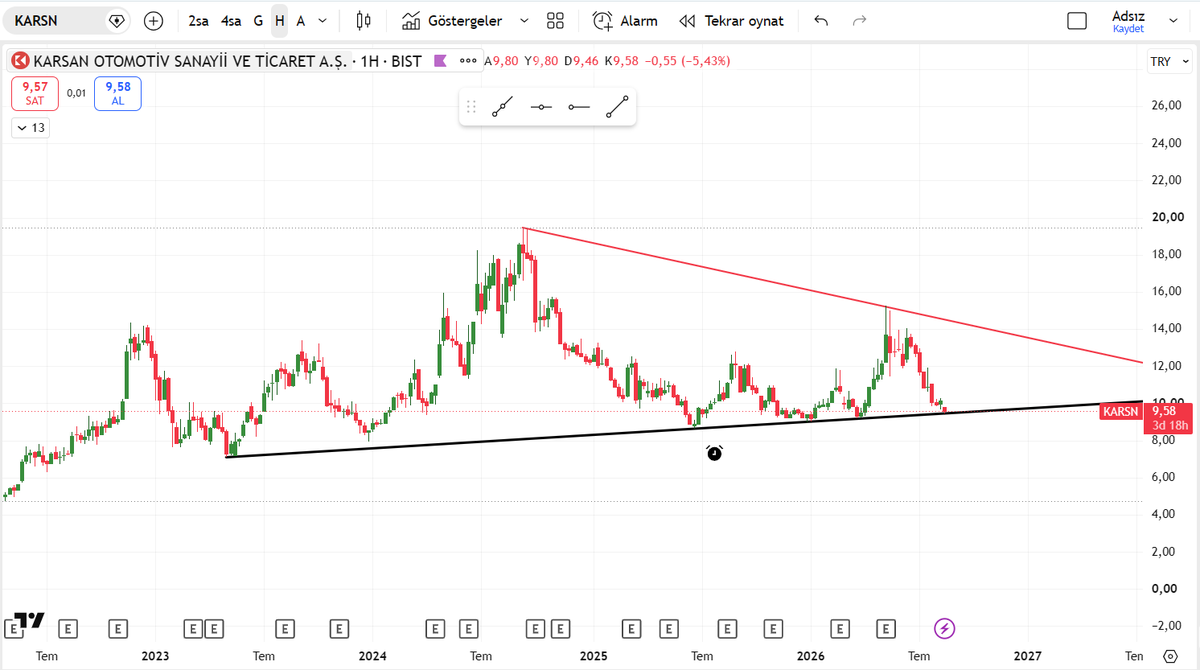Select the H weekly interval
Image resolution: width=1200 pixels, height=670 pixels.
point(280,20)
